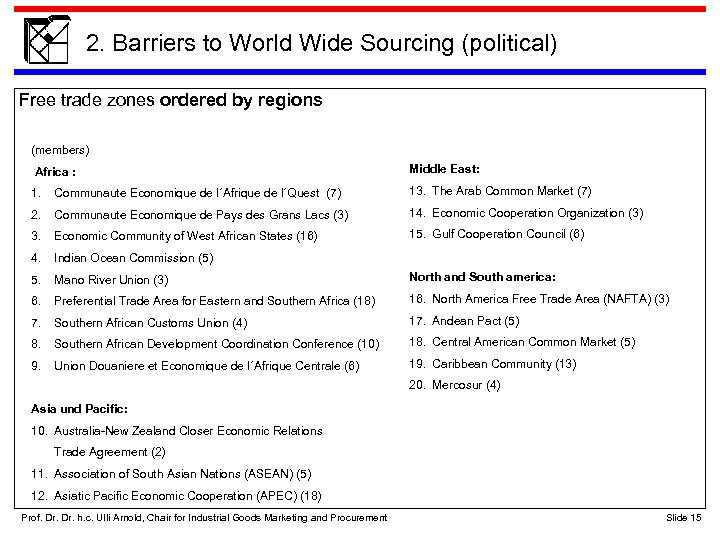Select the 'Asia und Pacific:' heading
Image resolution: width=720 pixels, height=540 pixels.
(79, 409)
